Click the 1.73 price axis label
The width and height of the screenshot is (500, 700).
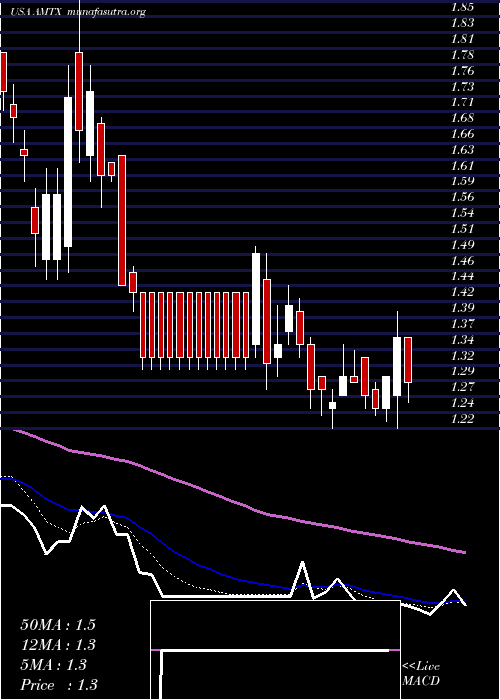point(462,86)
